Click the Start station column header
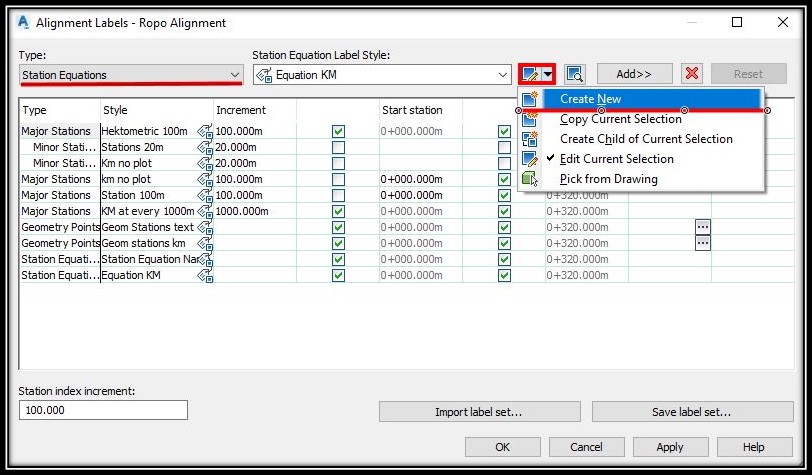The height and width of the screenshot is (475, 812). tap(420, 110)
